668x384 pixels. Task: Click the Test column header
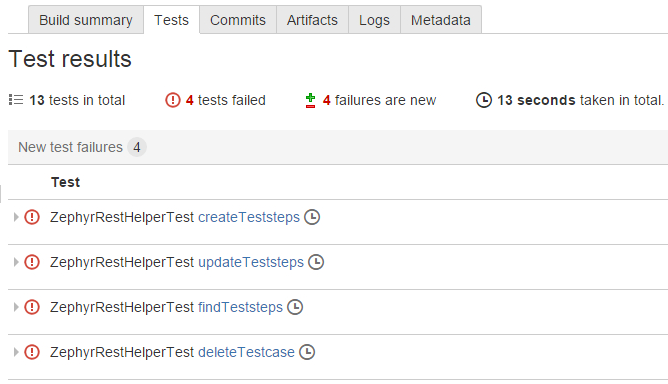pos(65,182)
